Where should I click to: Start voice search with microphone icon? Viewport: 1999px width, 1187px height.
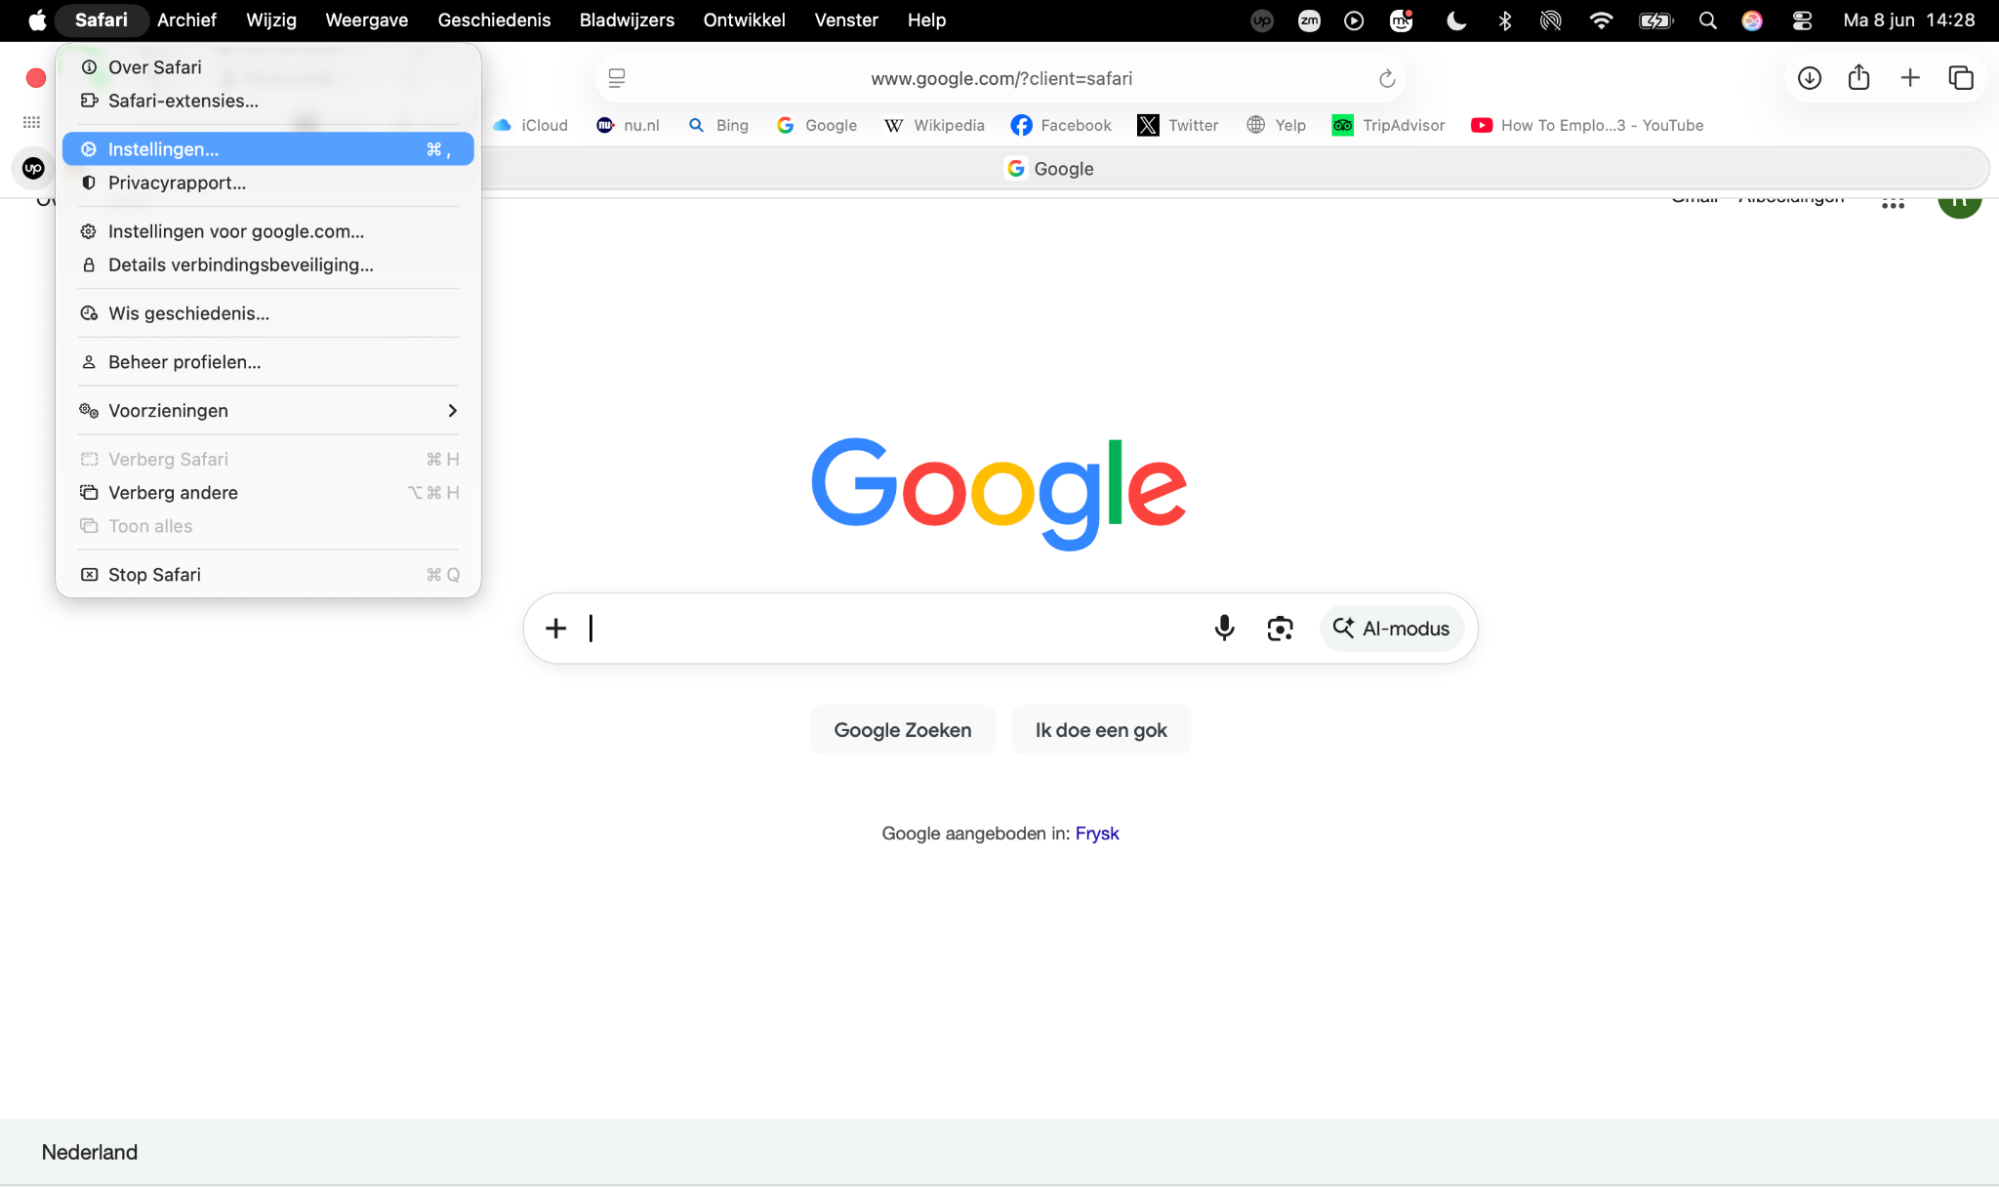point(1224,628)
